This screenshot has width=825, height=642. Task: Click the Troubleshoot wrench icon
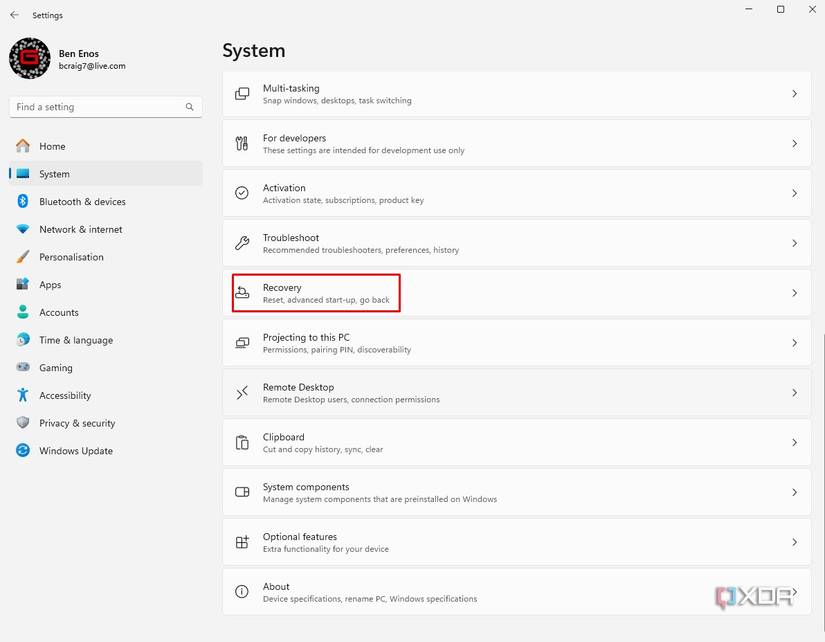(x=242, y=243)
